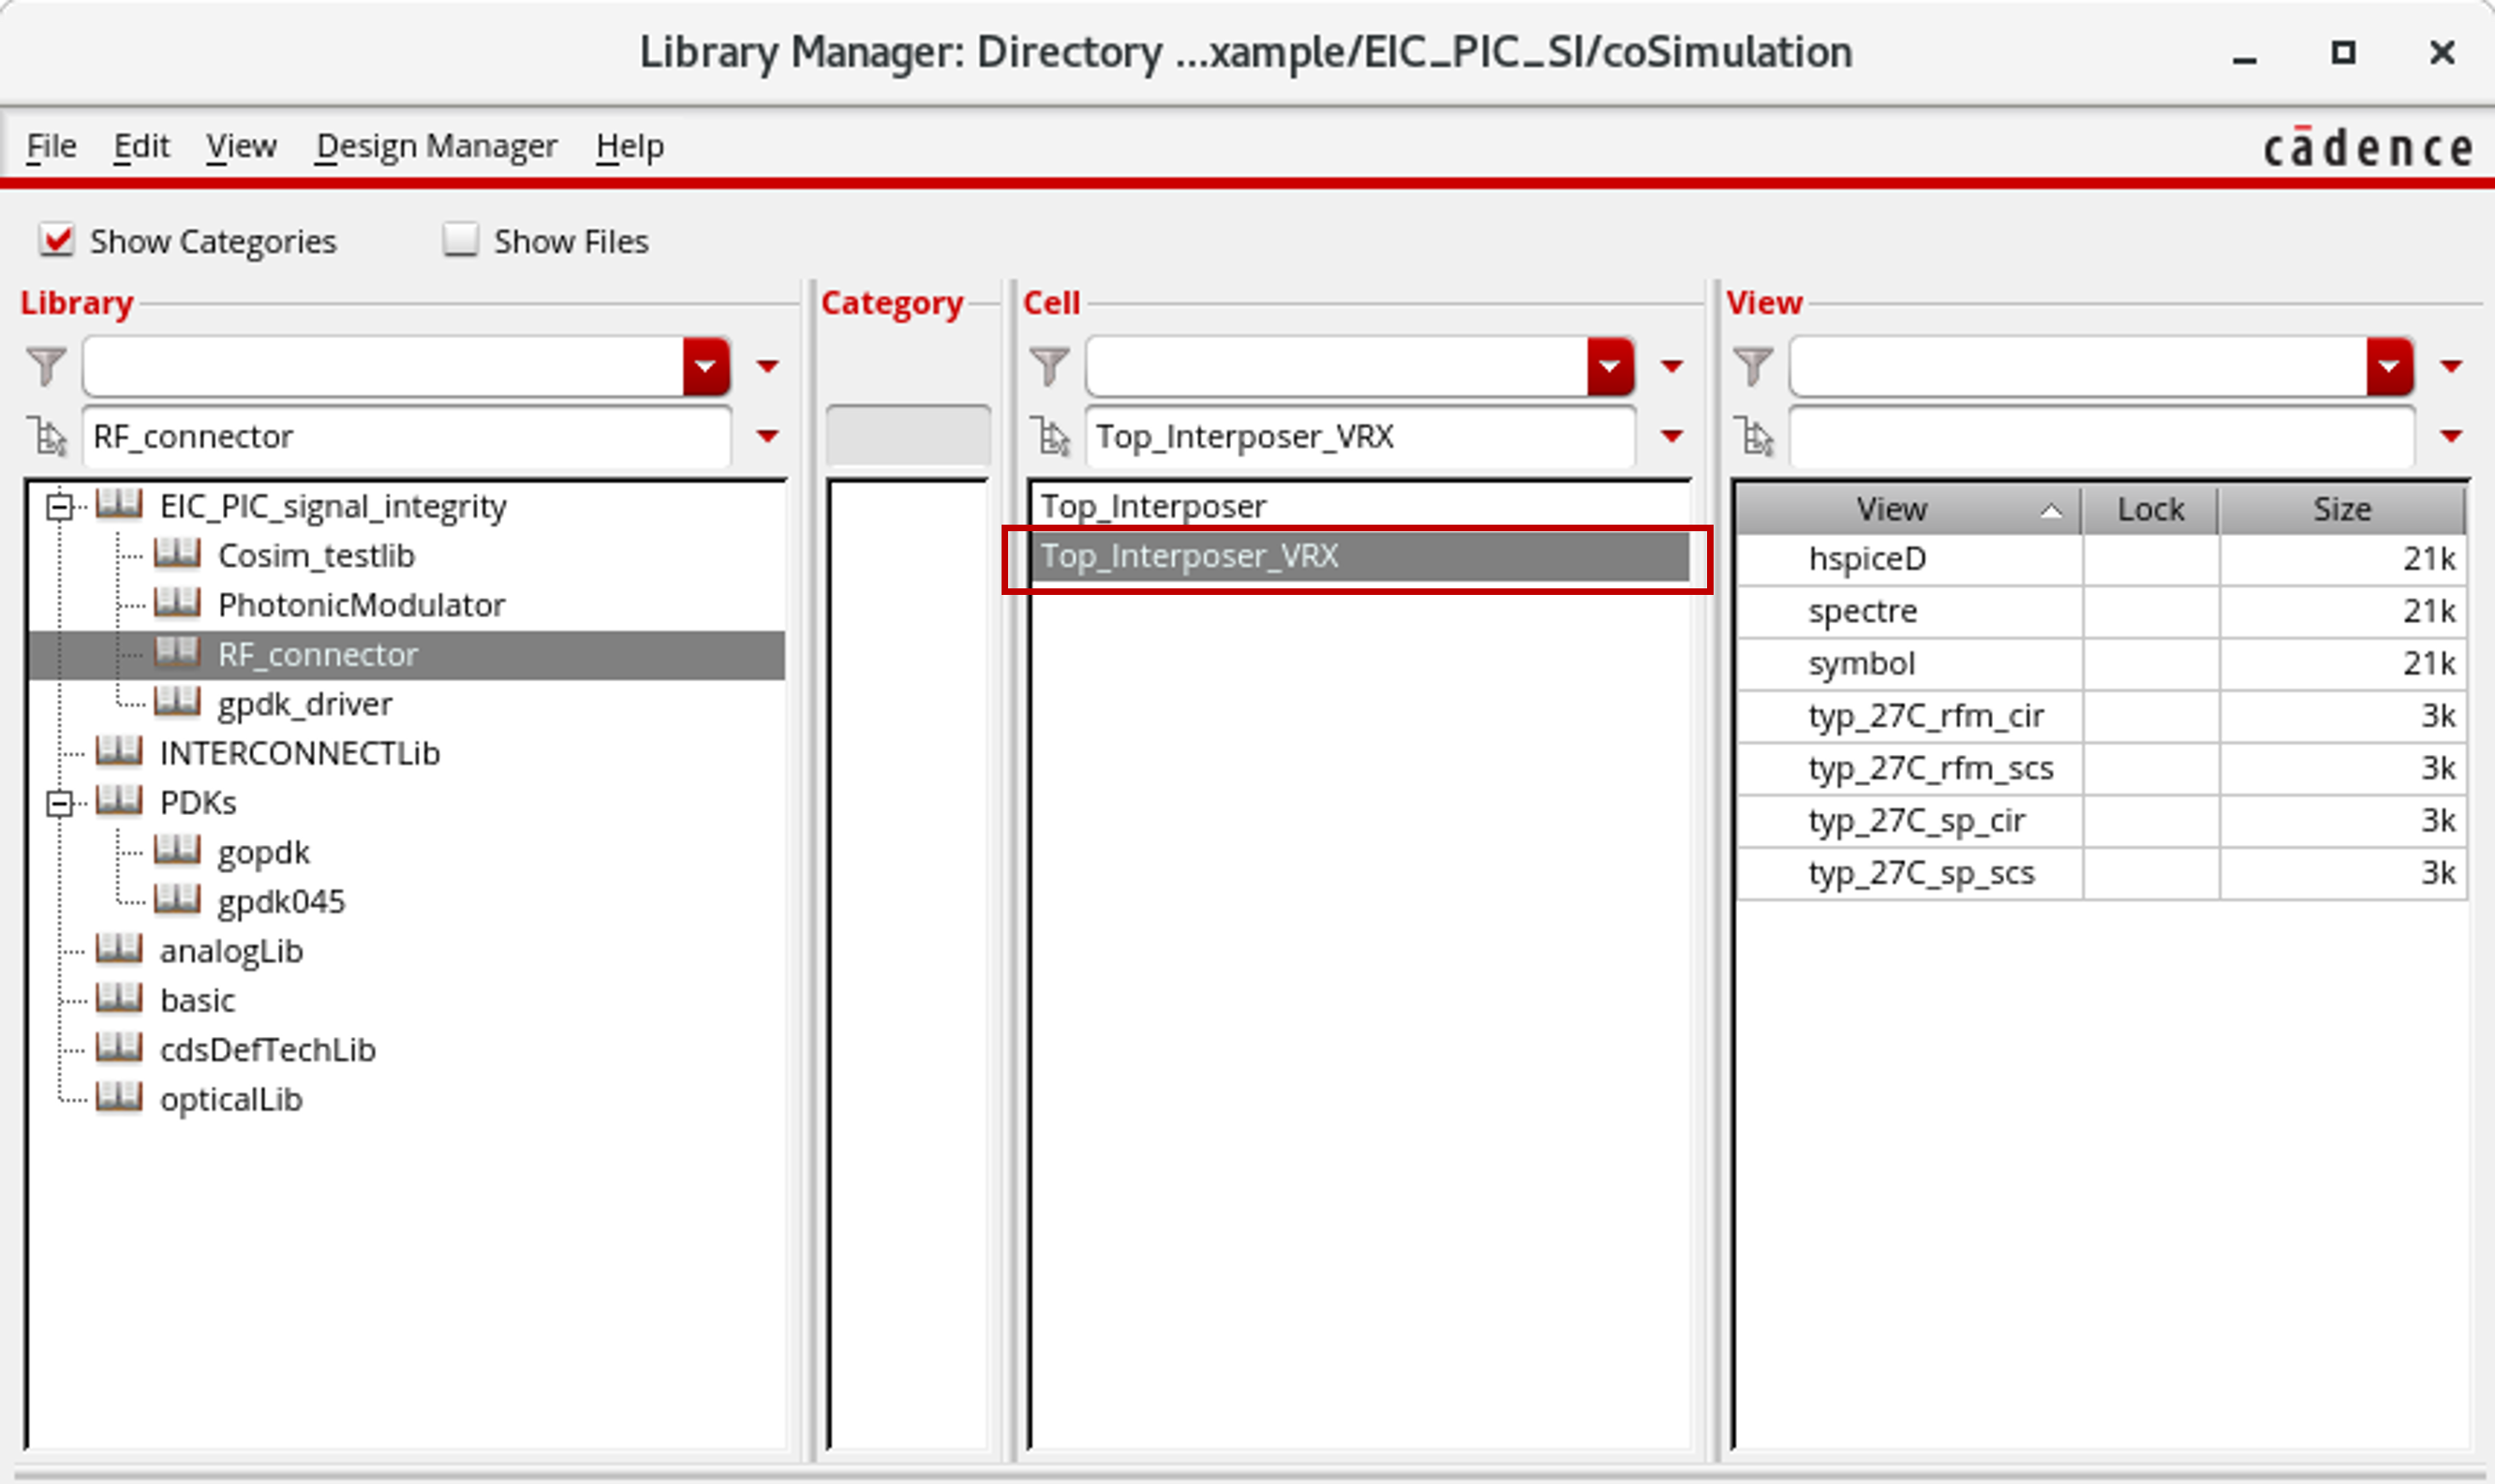
Task: Click the opticalLib library icon
Action: tap(119, 1096)
